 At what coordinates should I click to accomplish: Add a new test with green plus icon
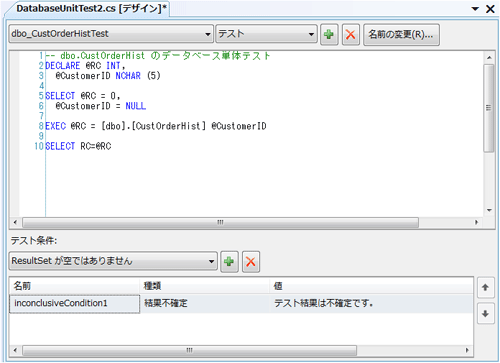[x=329, y=34]
